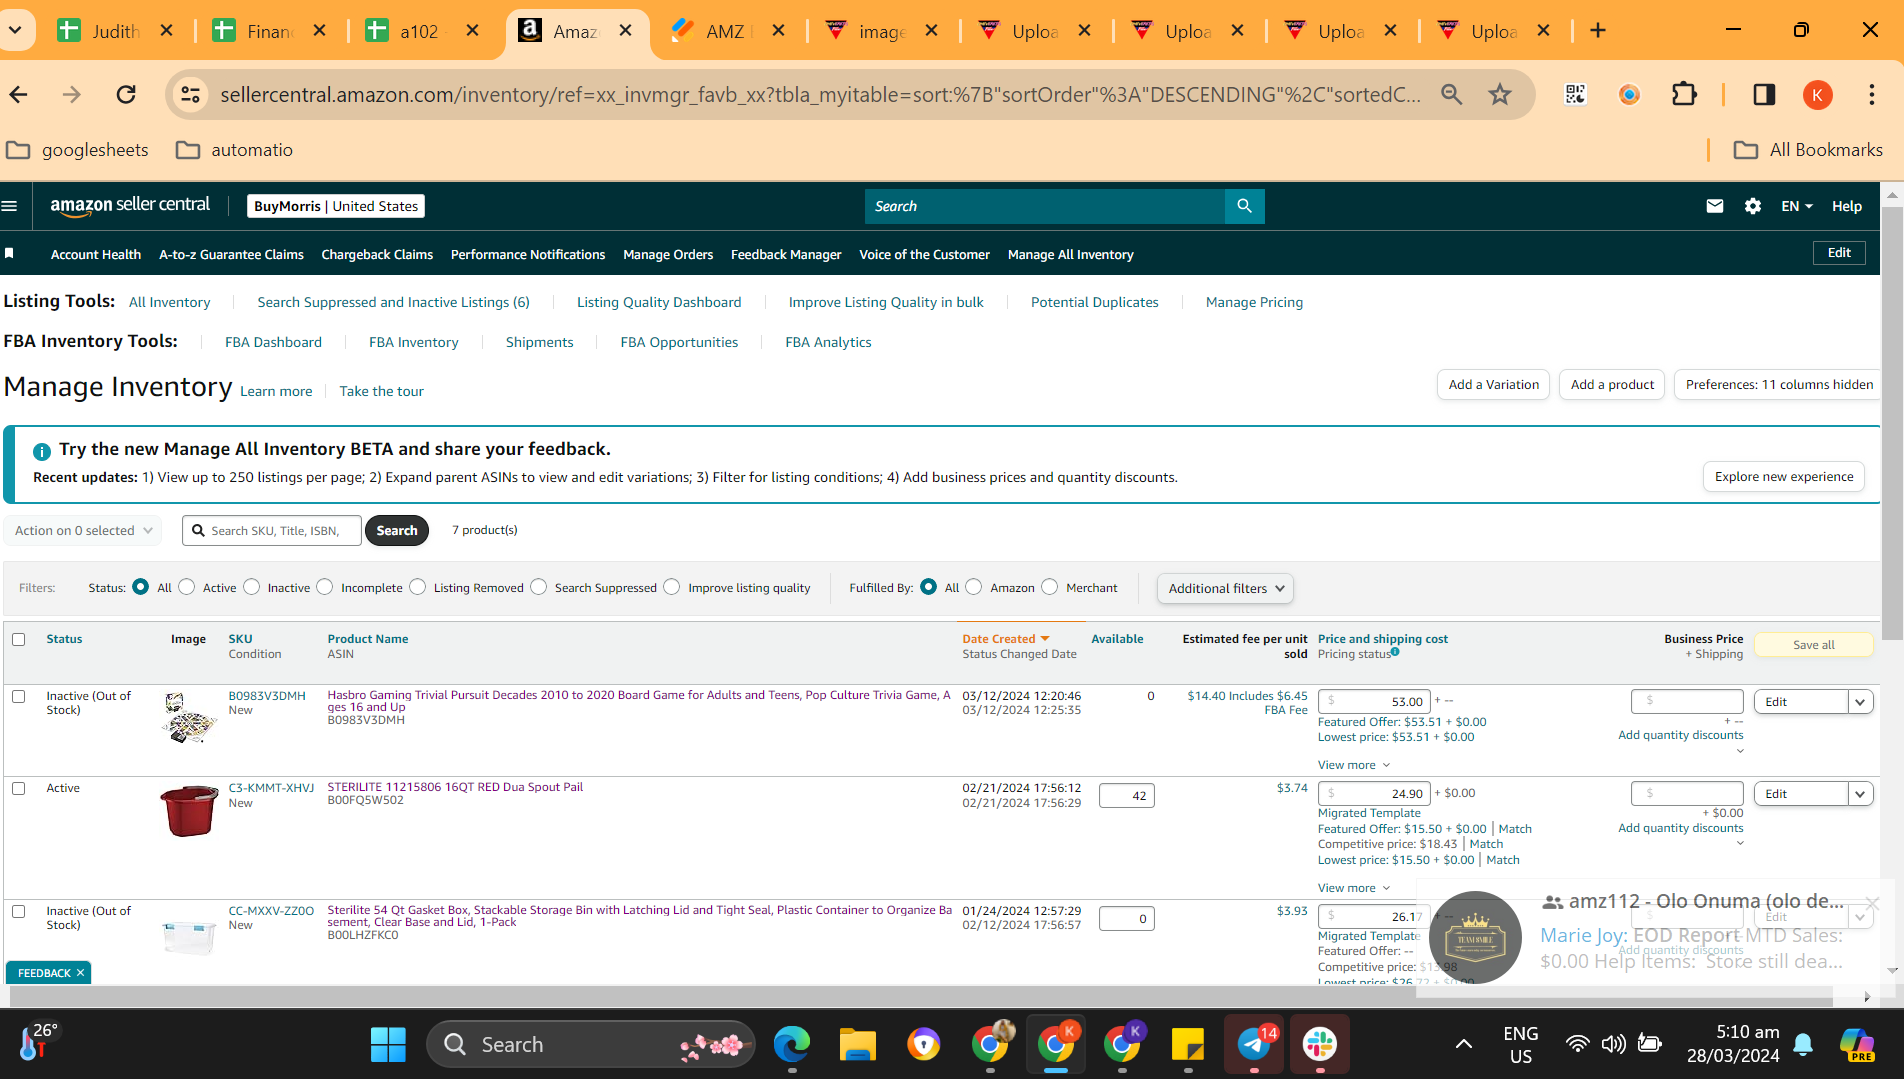Screen dimensions: 1904x1079
Task: Switch to the Judith browser tab
Action: point(116,31)
